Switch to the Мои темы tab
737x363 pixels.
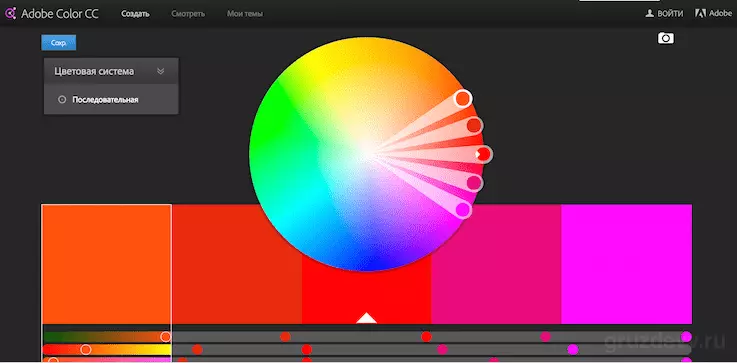245,14
